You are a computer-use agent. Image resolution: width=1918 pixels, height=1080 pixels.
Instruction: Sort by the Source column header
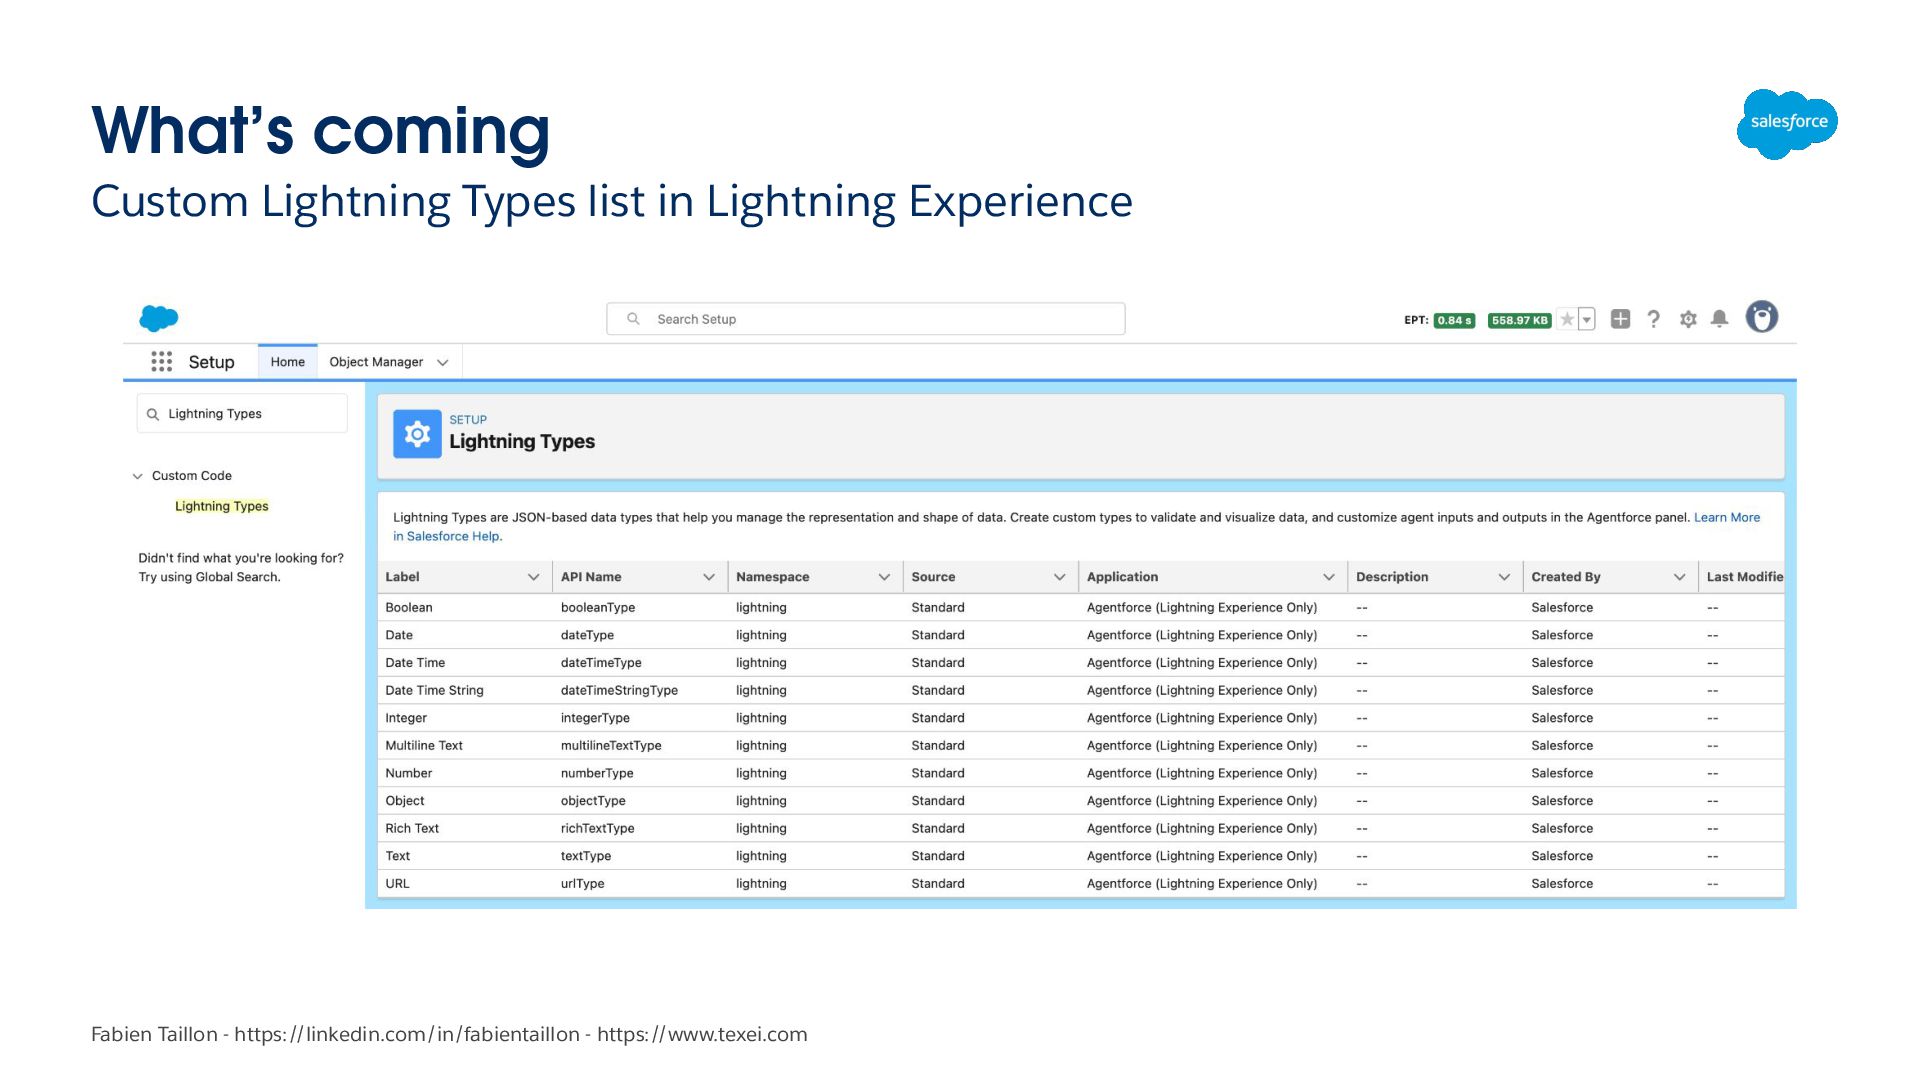tap(933, 577)
